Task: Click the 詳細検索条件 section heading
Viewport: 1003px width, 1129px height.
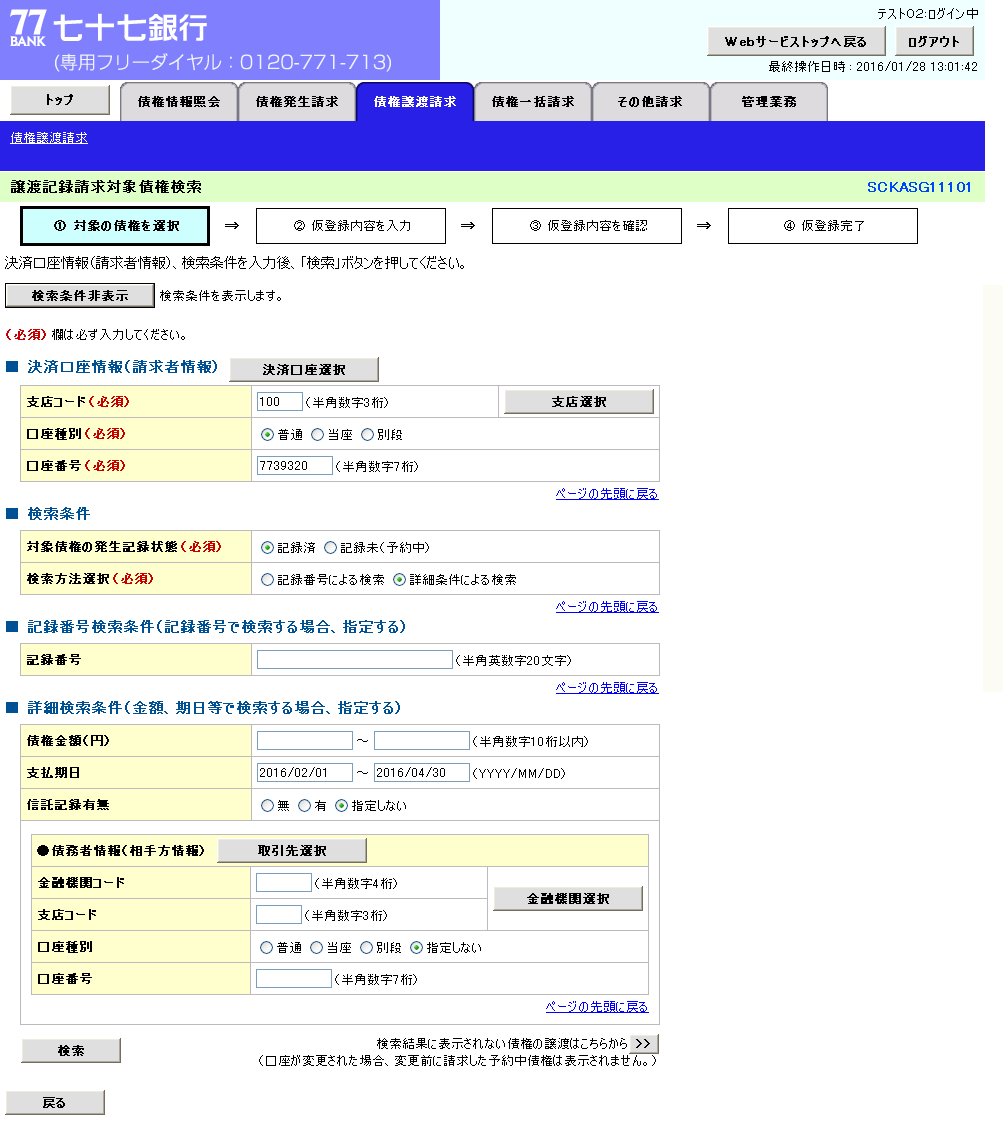Action: coord(215,708)
